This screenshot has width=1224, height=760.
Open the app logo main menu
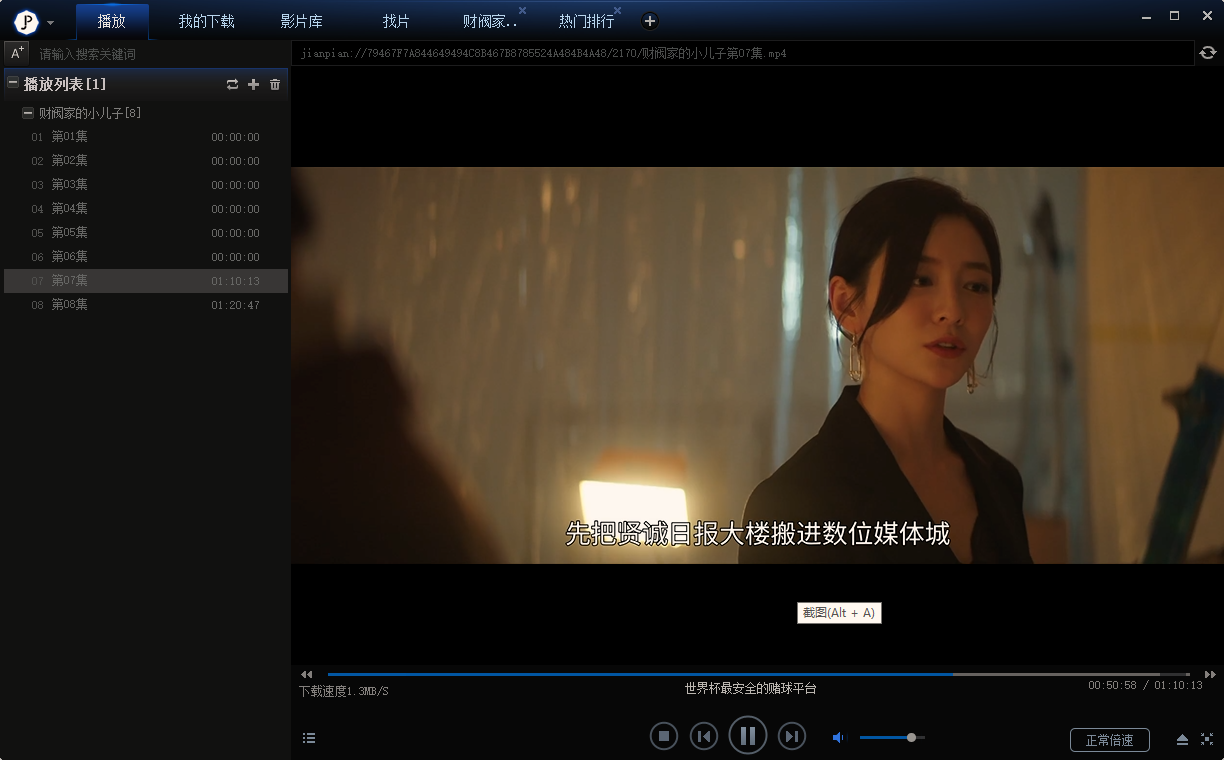[26, 22]
